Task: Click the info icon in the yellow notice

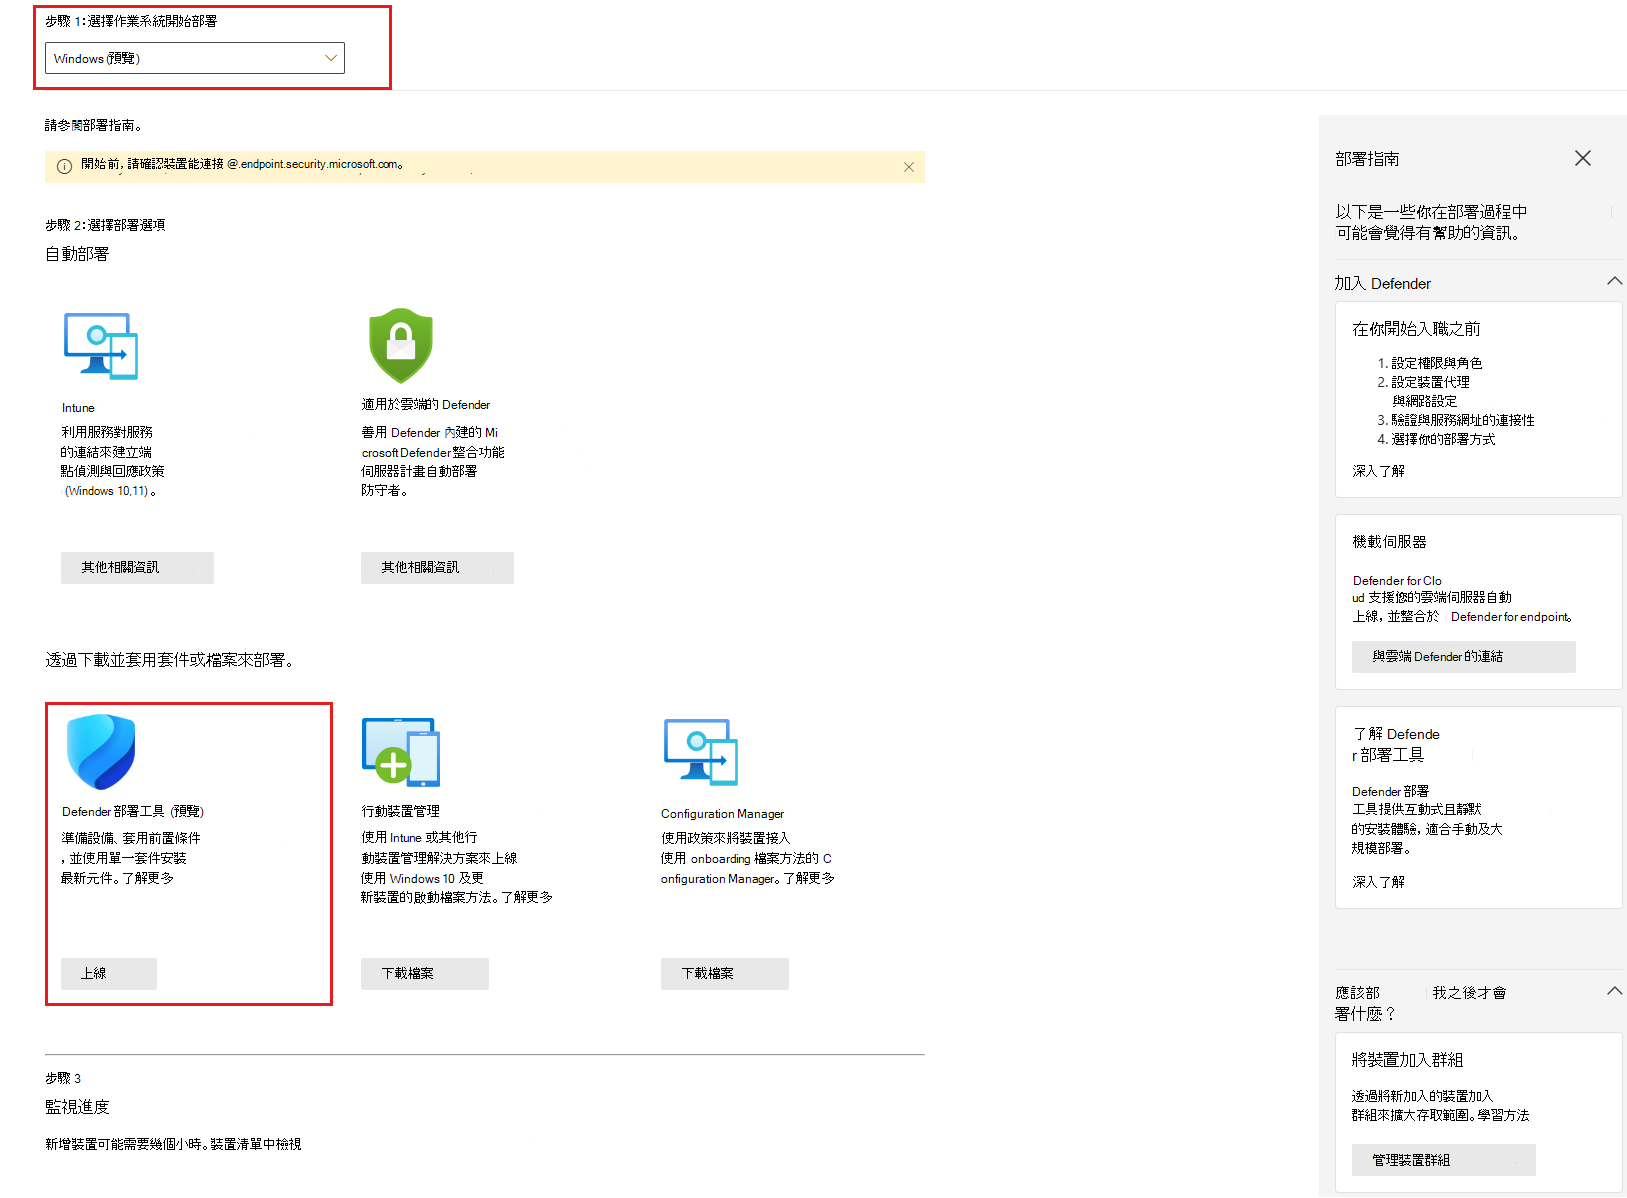Action: pyautogui.click(x=64, y=166)
